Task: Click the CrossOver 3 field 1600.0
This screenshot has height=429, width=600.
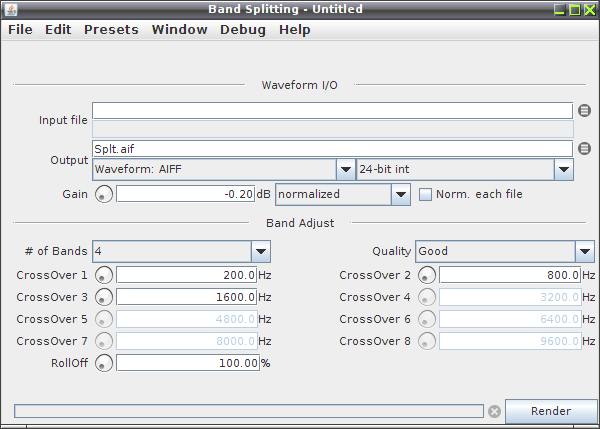Action: point(186,297)
